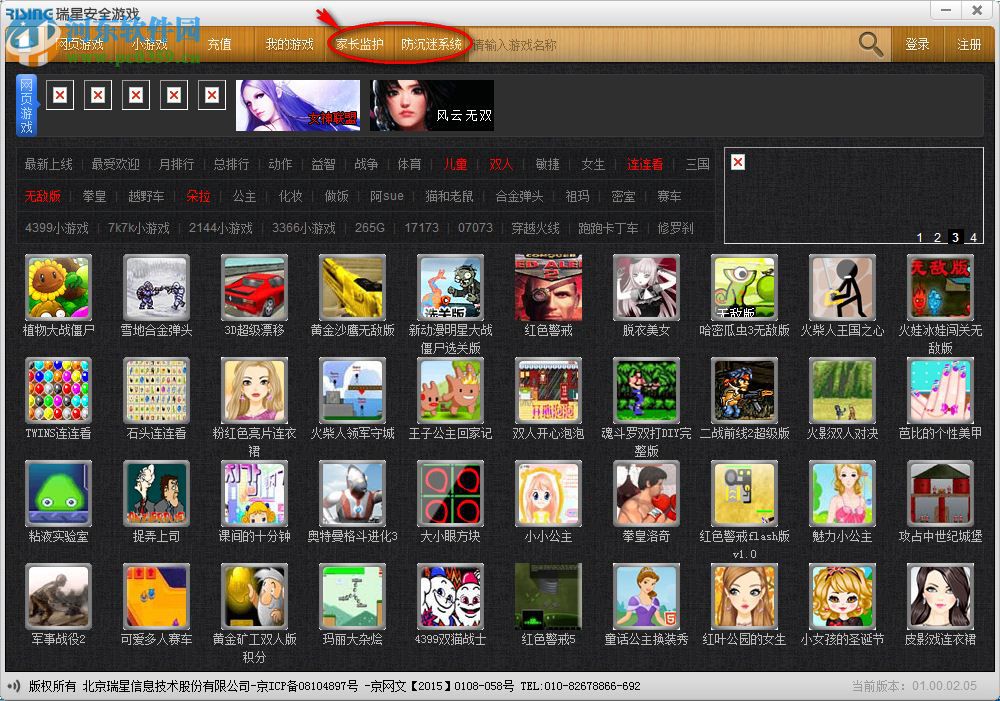Launch the 雪地合金弹头 game
The image size is (1000, 701).
(156, 288)
